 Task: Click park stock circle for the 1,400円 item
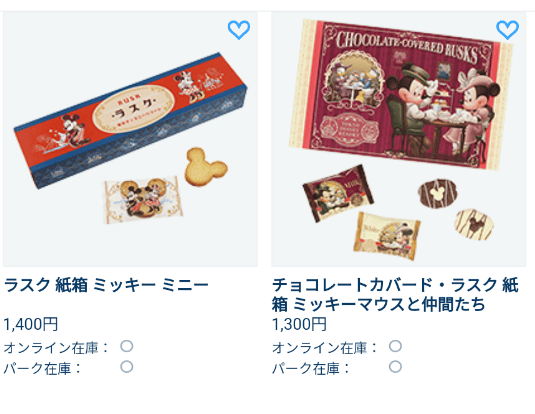pos(127,367)
